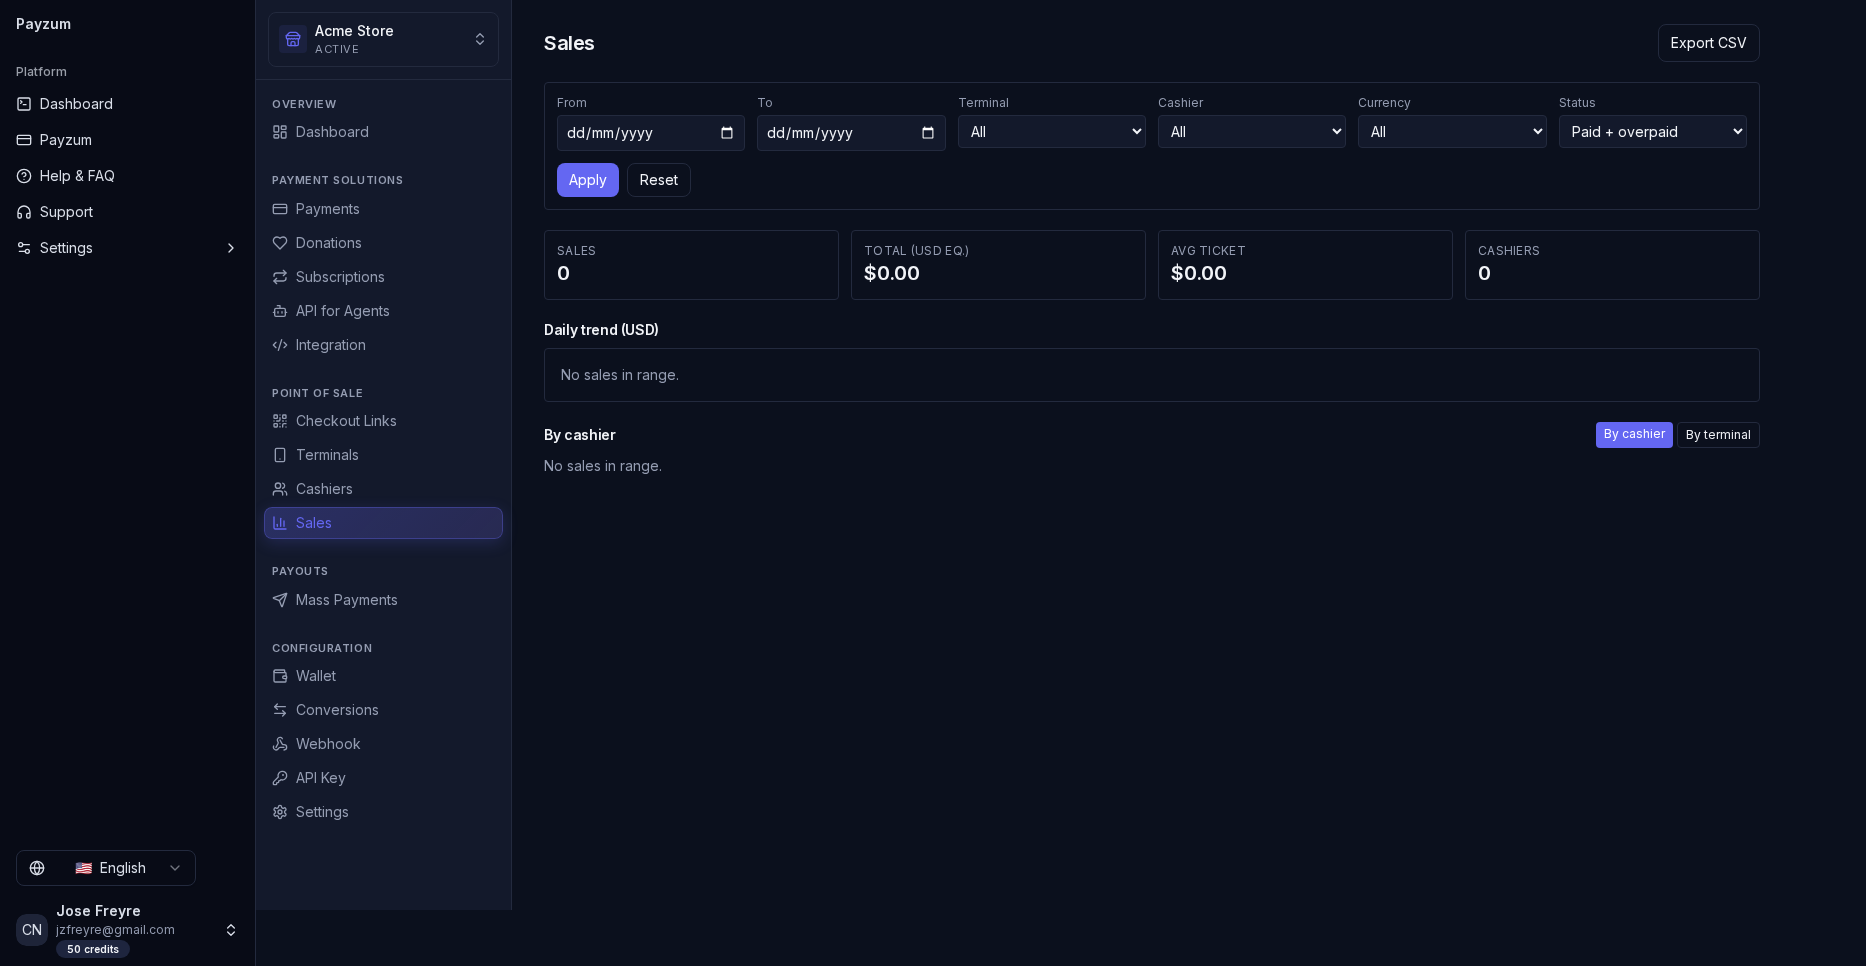Click the Webhook icon
Viewport: 1866px width, 966px height.
(x=280, y=744)
